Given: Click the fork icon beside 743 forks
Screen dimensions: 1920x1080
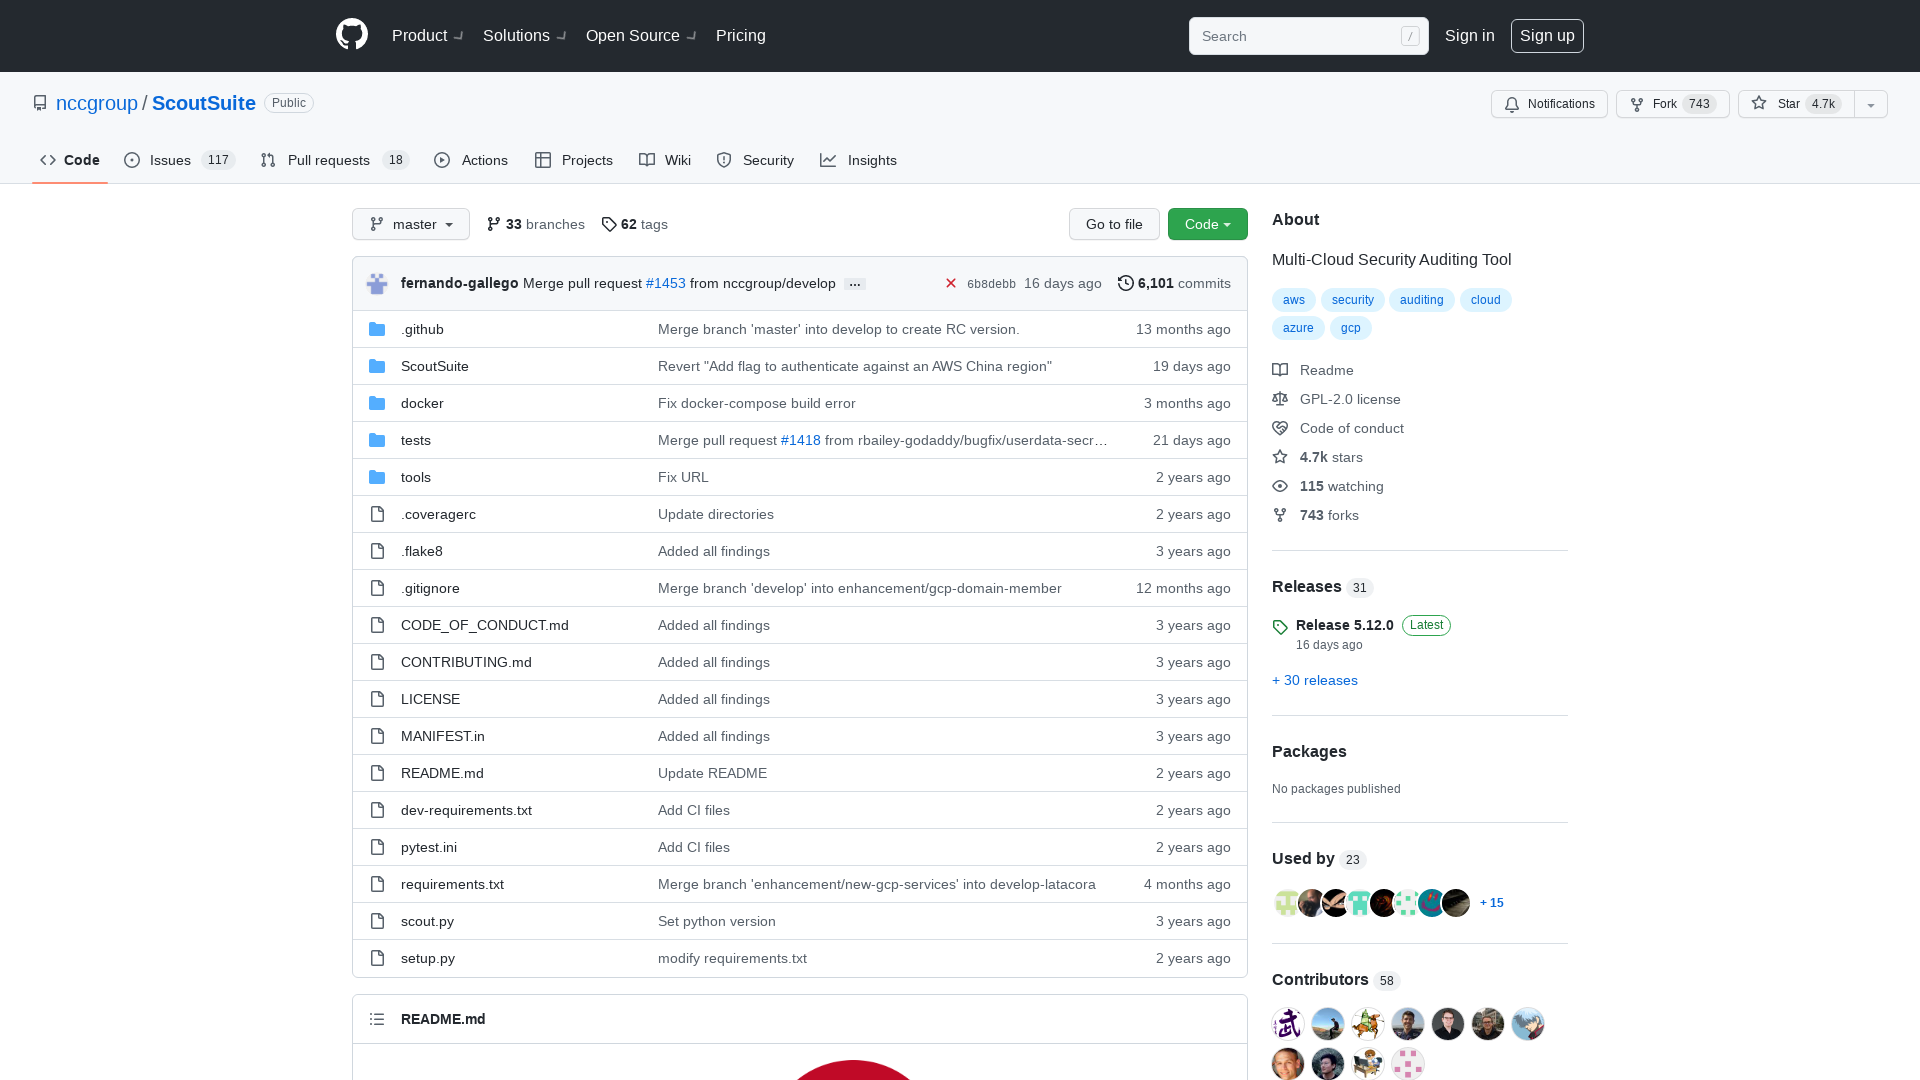Looking at the screenshot, I should click(1280, 515).
